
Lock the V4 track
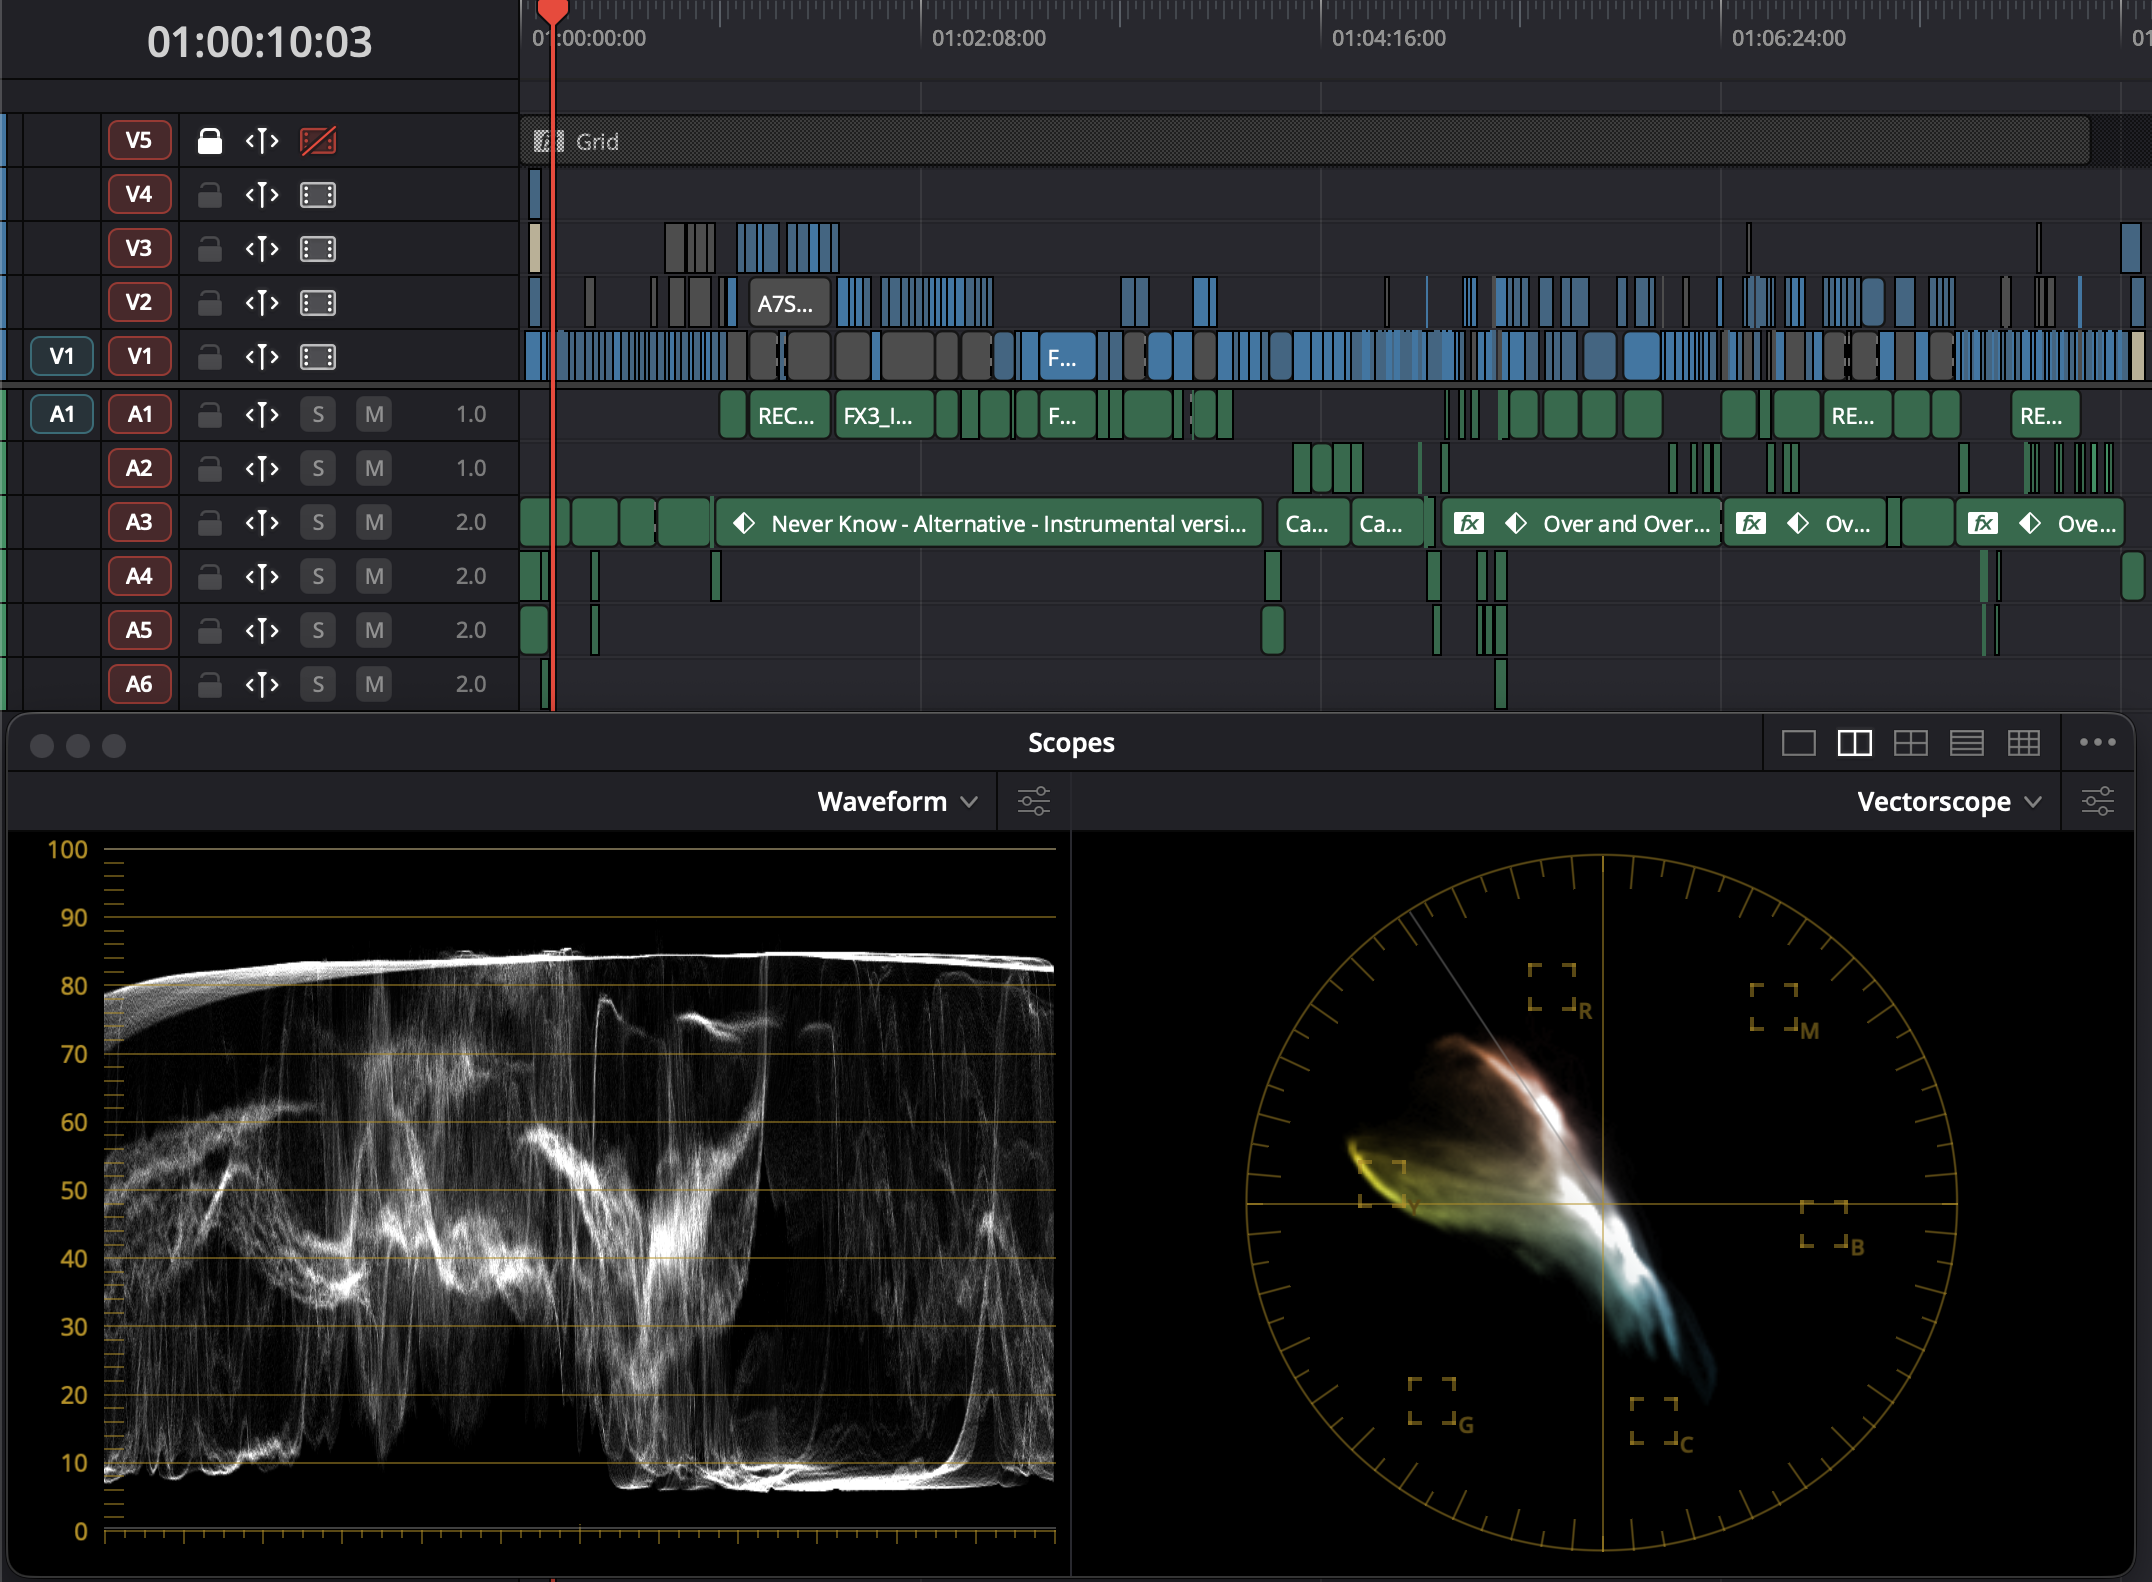pyautogui.click(x=209, y=195)
